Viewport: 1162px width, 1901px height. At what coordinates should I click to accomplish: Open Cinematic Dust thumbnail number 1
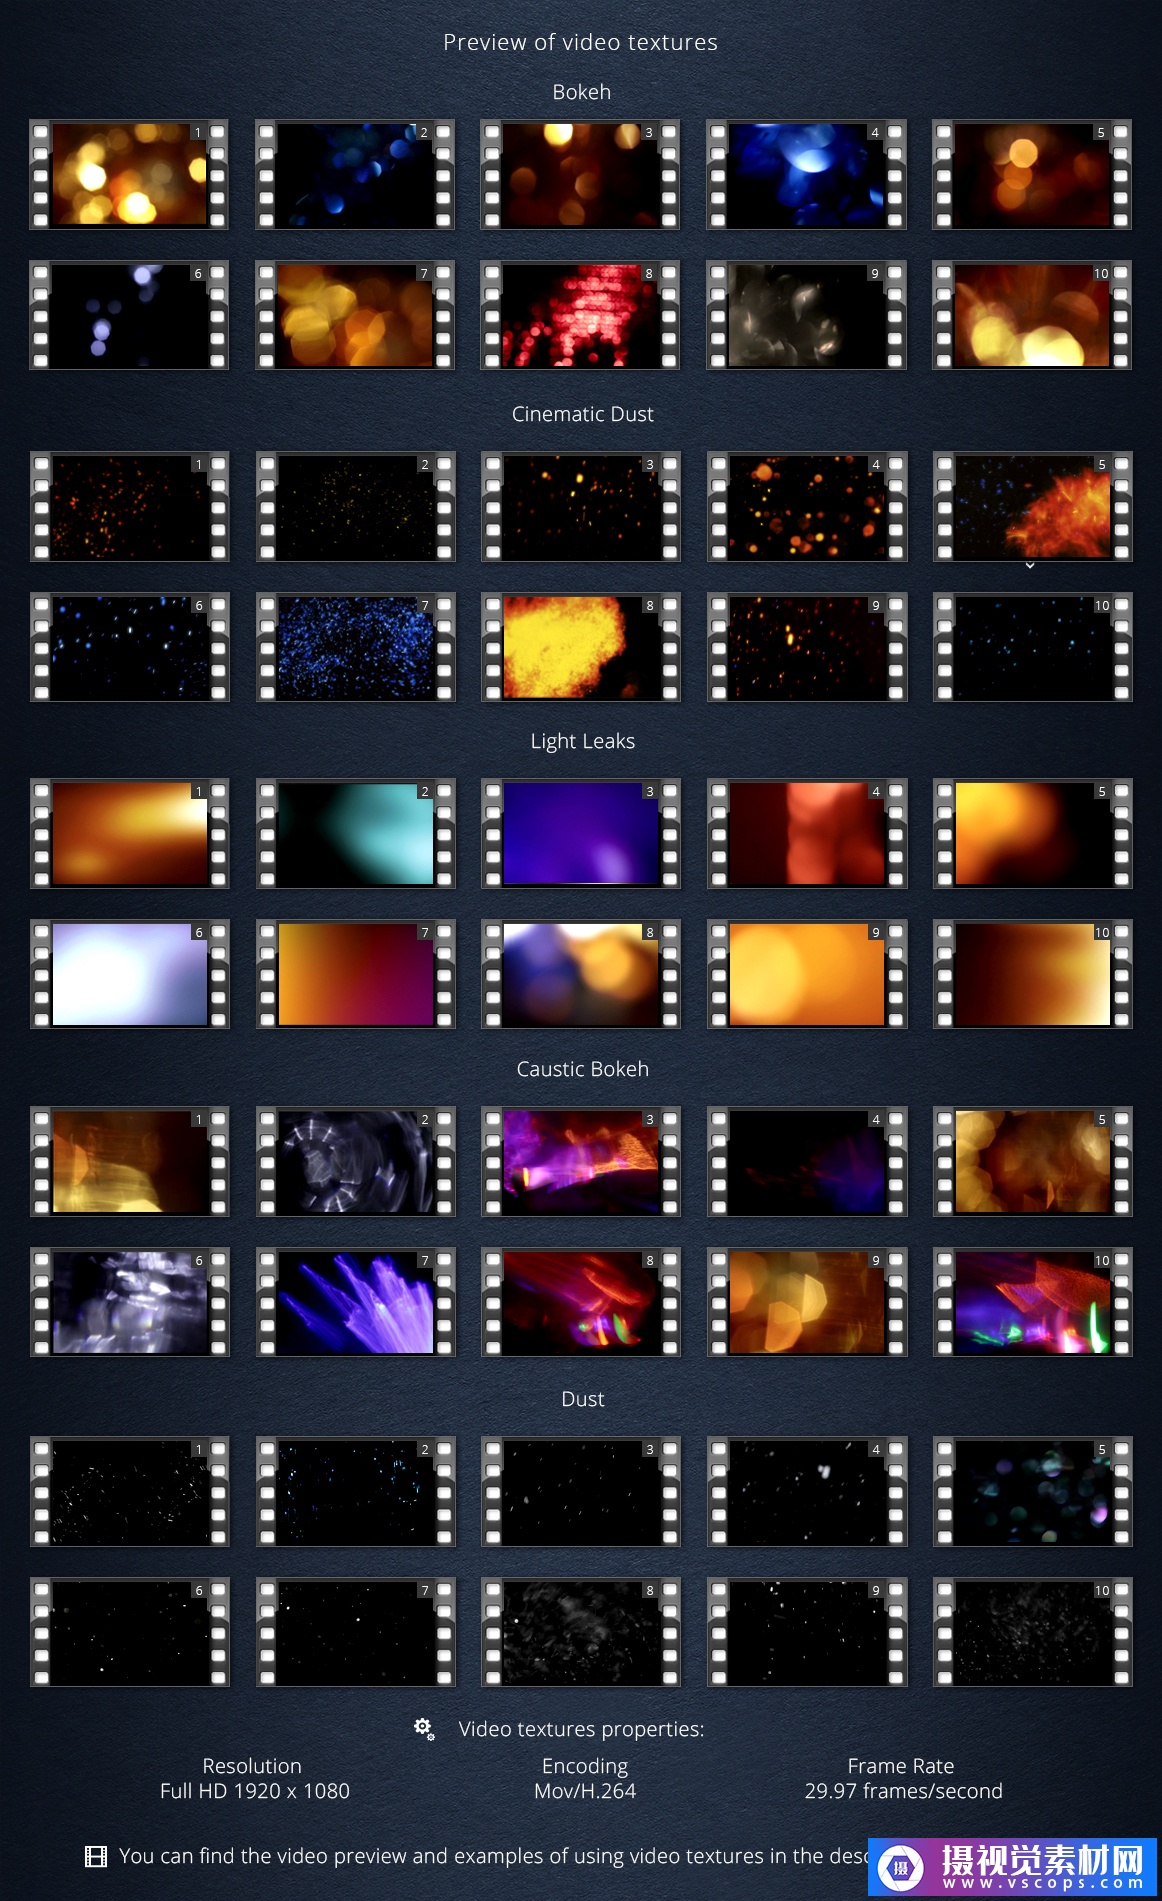130,506
